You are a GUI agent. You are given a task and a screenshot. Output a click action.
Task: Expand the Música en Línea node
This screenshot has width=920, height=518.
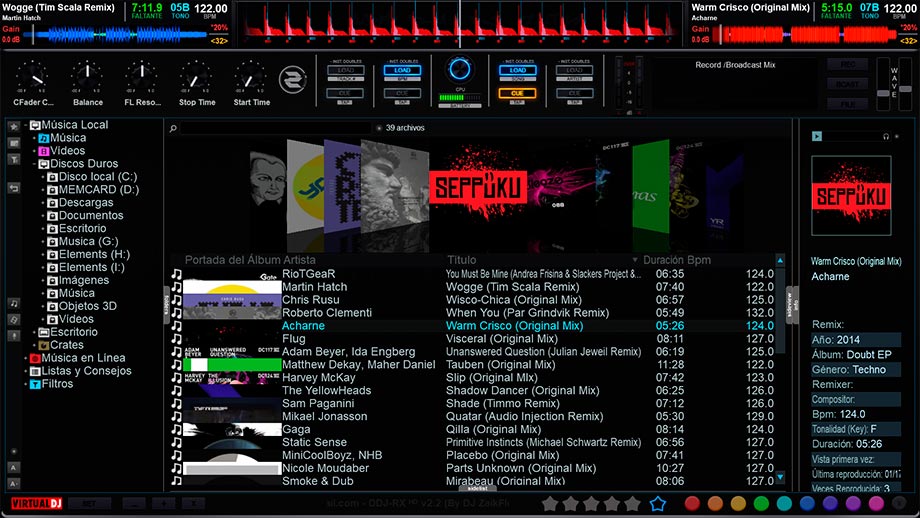[25, 358]
